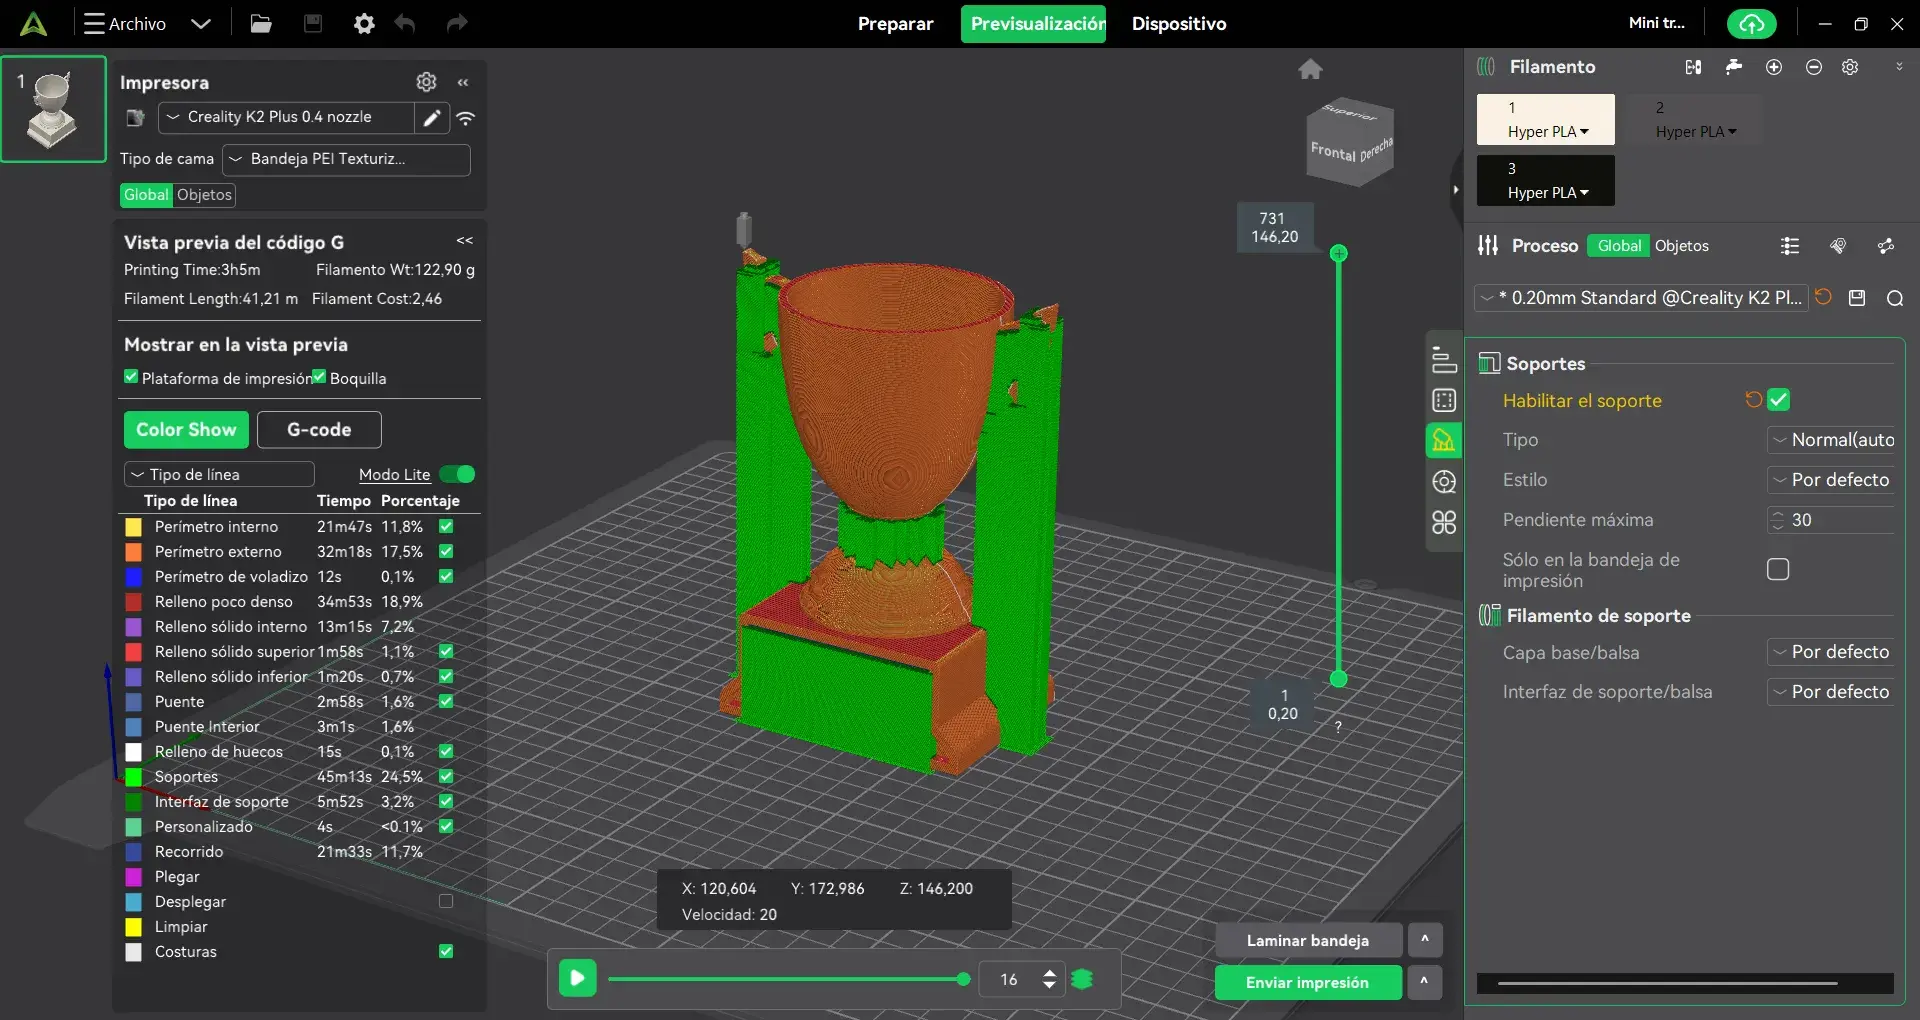1920x1020 pixels.
Task: Open Capa base/balsa filament dropdown
Action: click(1830, 652)
